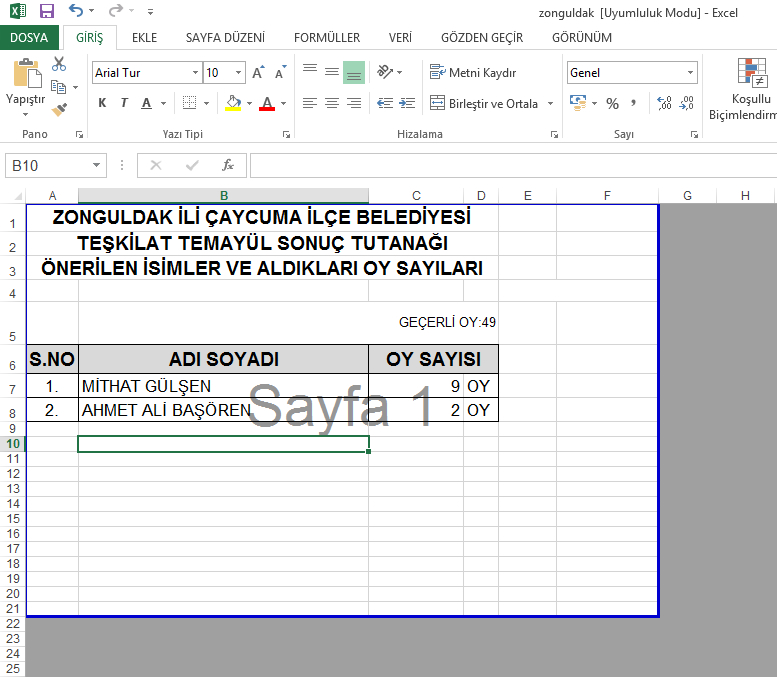Image resolution: width=777 pixels, height=677 pixels.
Task: Expand the borders dropdown arrow
Action: (x=207, y=104)
